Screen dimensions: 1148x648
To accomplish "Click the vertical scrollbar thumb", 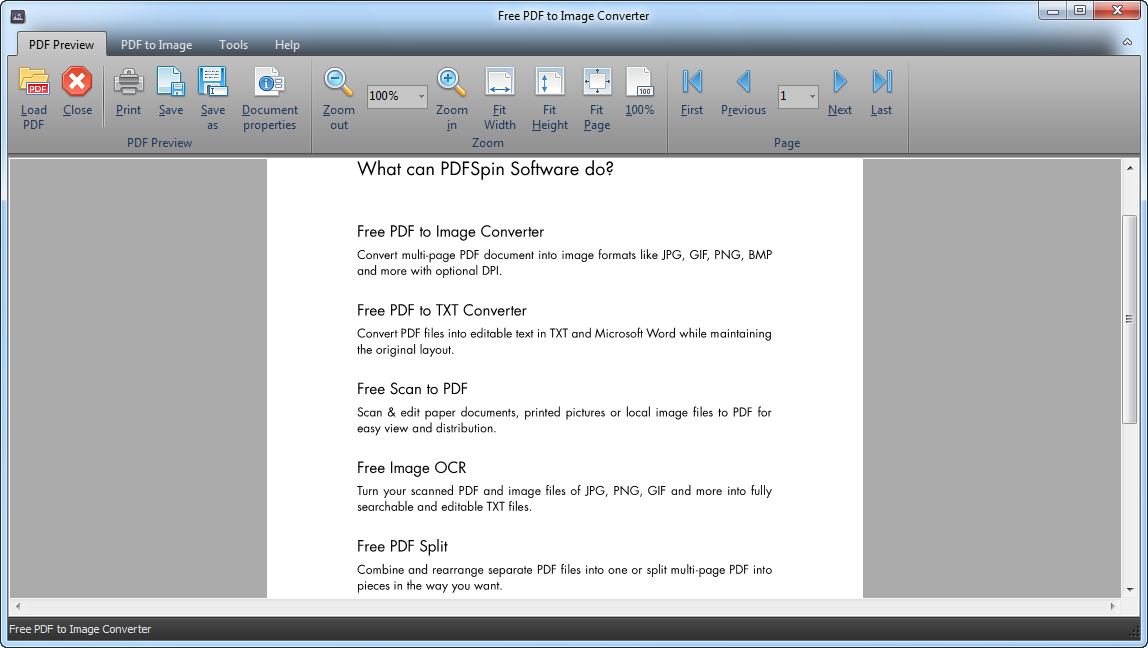I will (x=1130, y=319).
